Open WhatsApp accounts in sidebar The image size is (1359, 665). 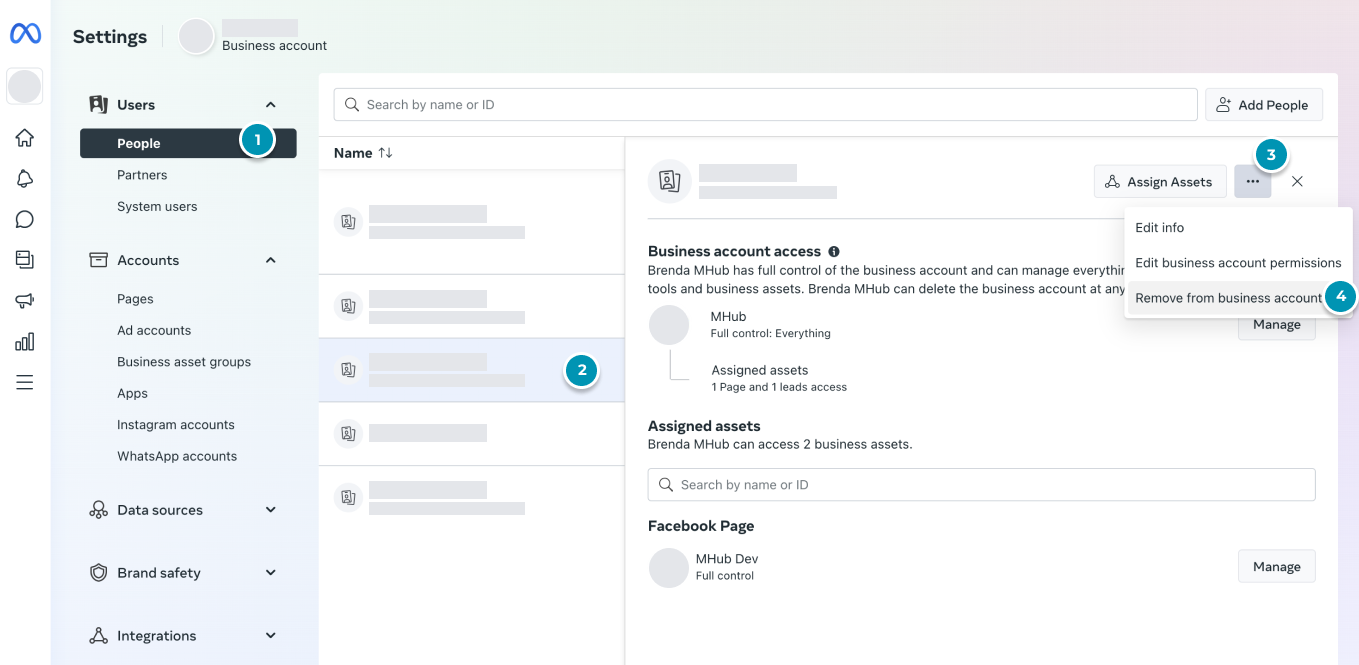(x=177, y=456)
